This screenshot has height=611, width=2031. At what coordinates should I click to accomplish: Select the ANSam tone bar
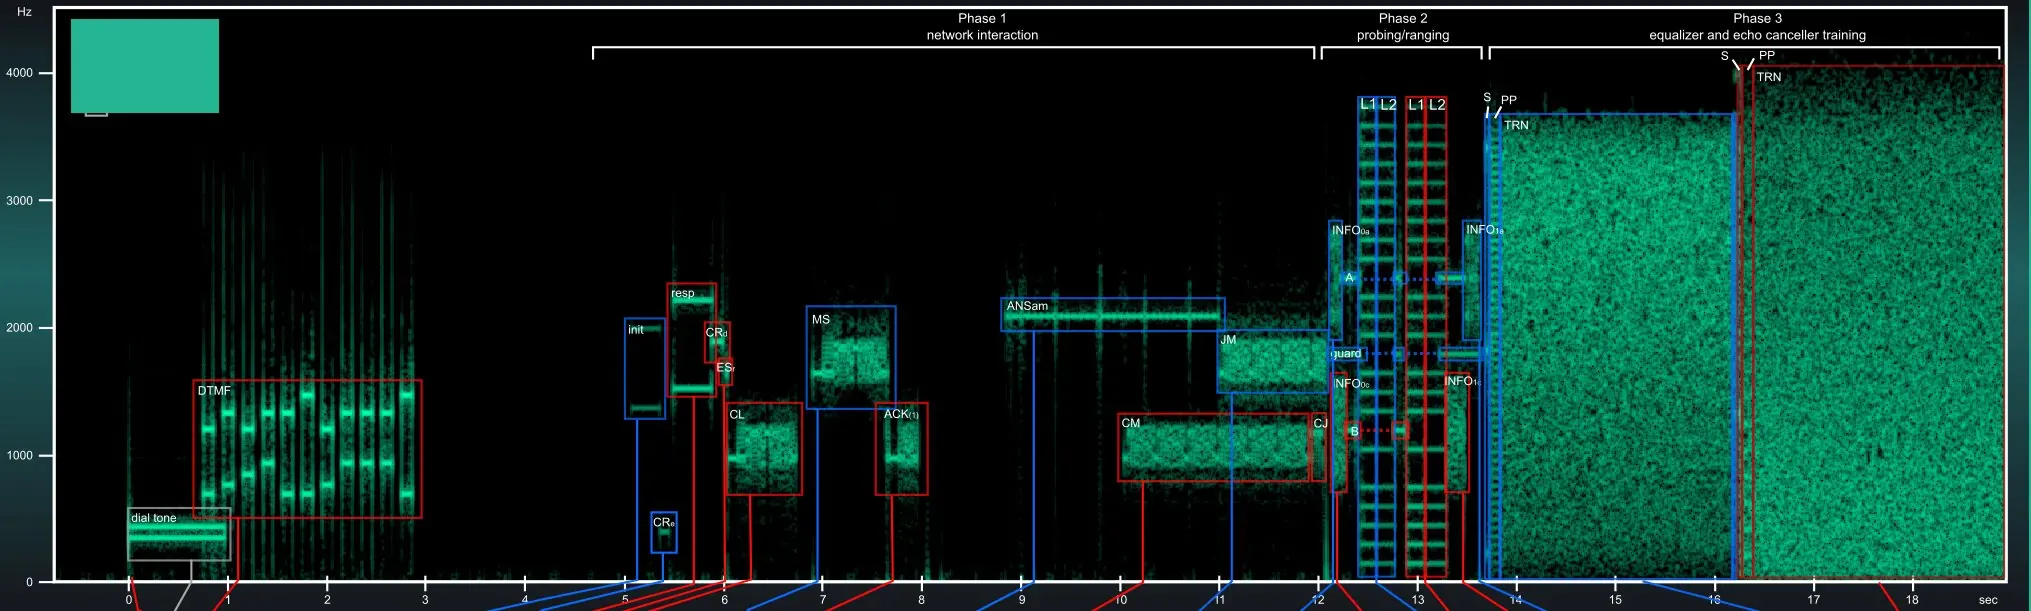coord(1112,314)
